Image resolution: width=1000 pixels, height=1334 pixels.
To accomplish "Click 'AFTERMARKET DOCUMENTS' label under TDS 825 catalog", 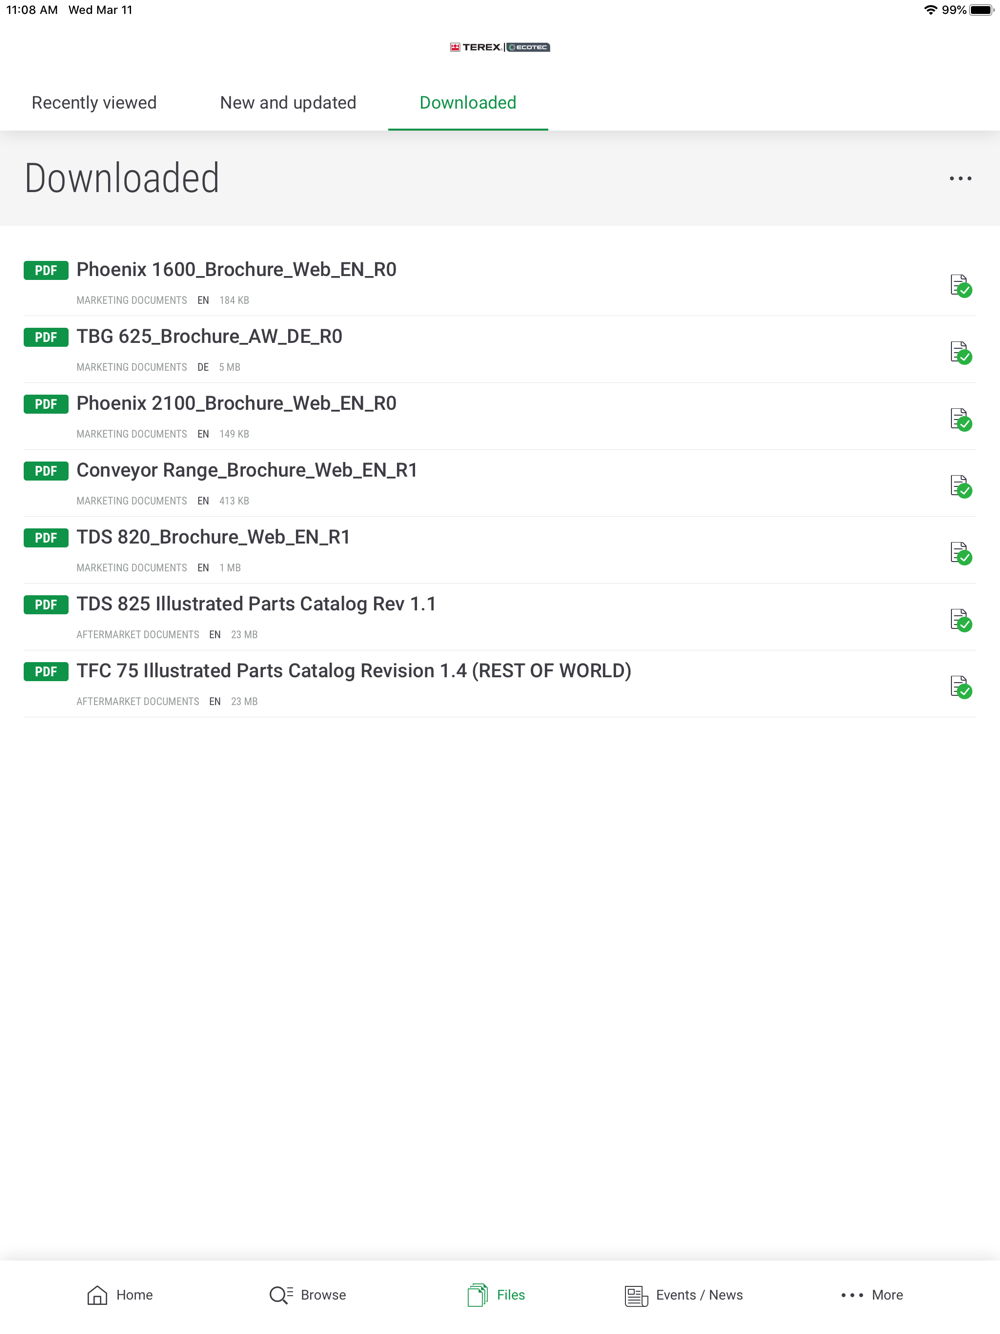I will tap(138, 635).
